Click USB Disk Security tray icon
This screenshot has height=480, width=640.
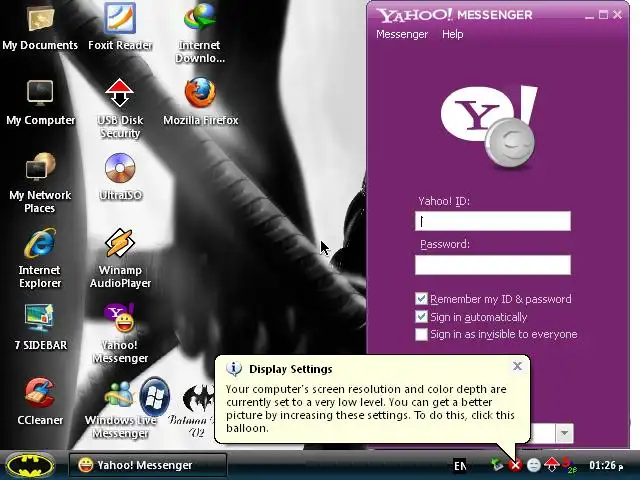552,464
